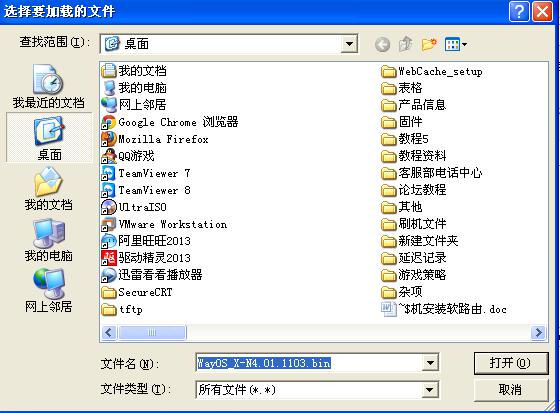The height and width of the screenshot is (413, 560).
Task: Select the TeamViewer 8 shortcut
Action: tap(146, 190)
